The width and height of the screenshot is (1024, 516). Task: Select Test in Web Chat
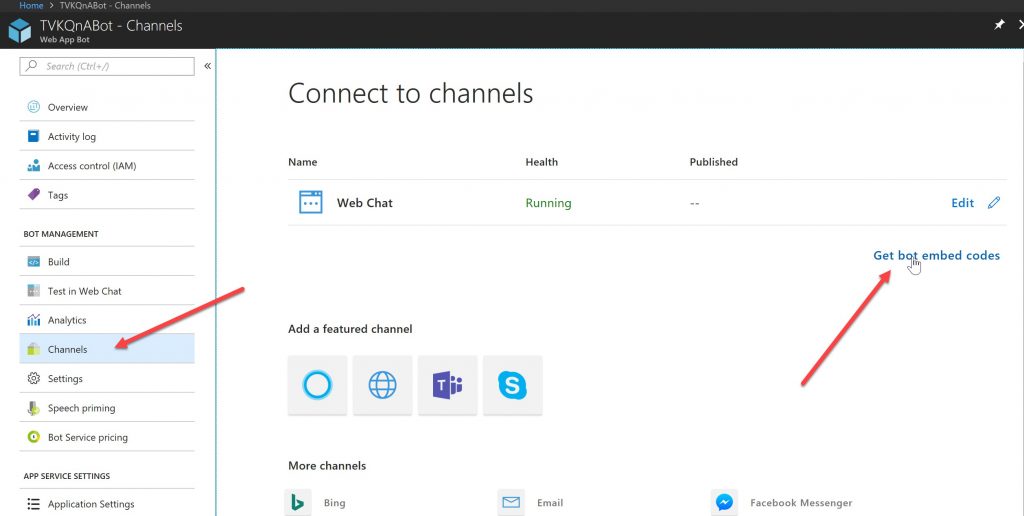(84, 291)
